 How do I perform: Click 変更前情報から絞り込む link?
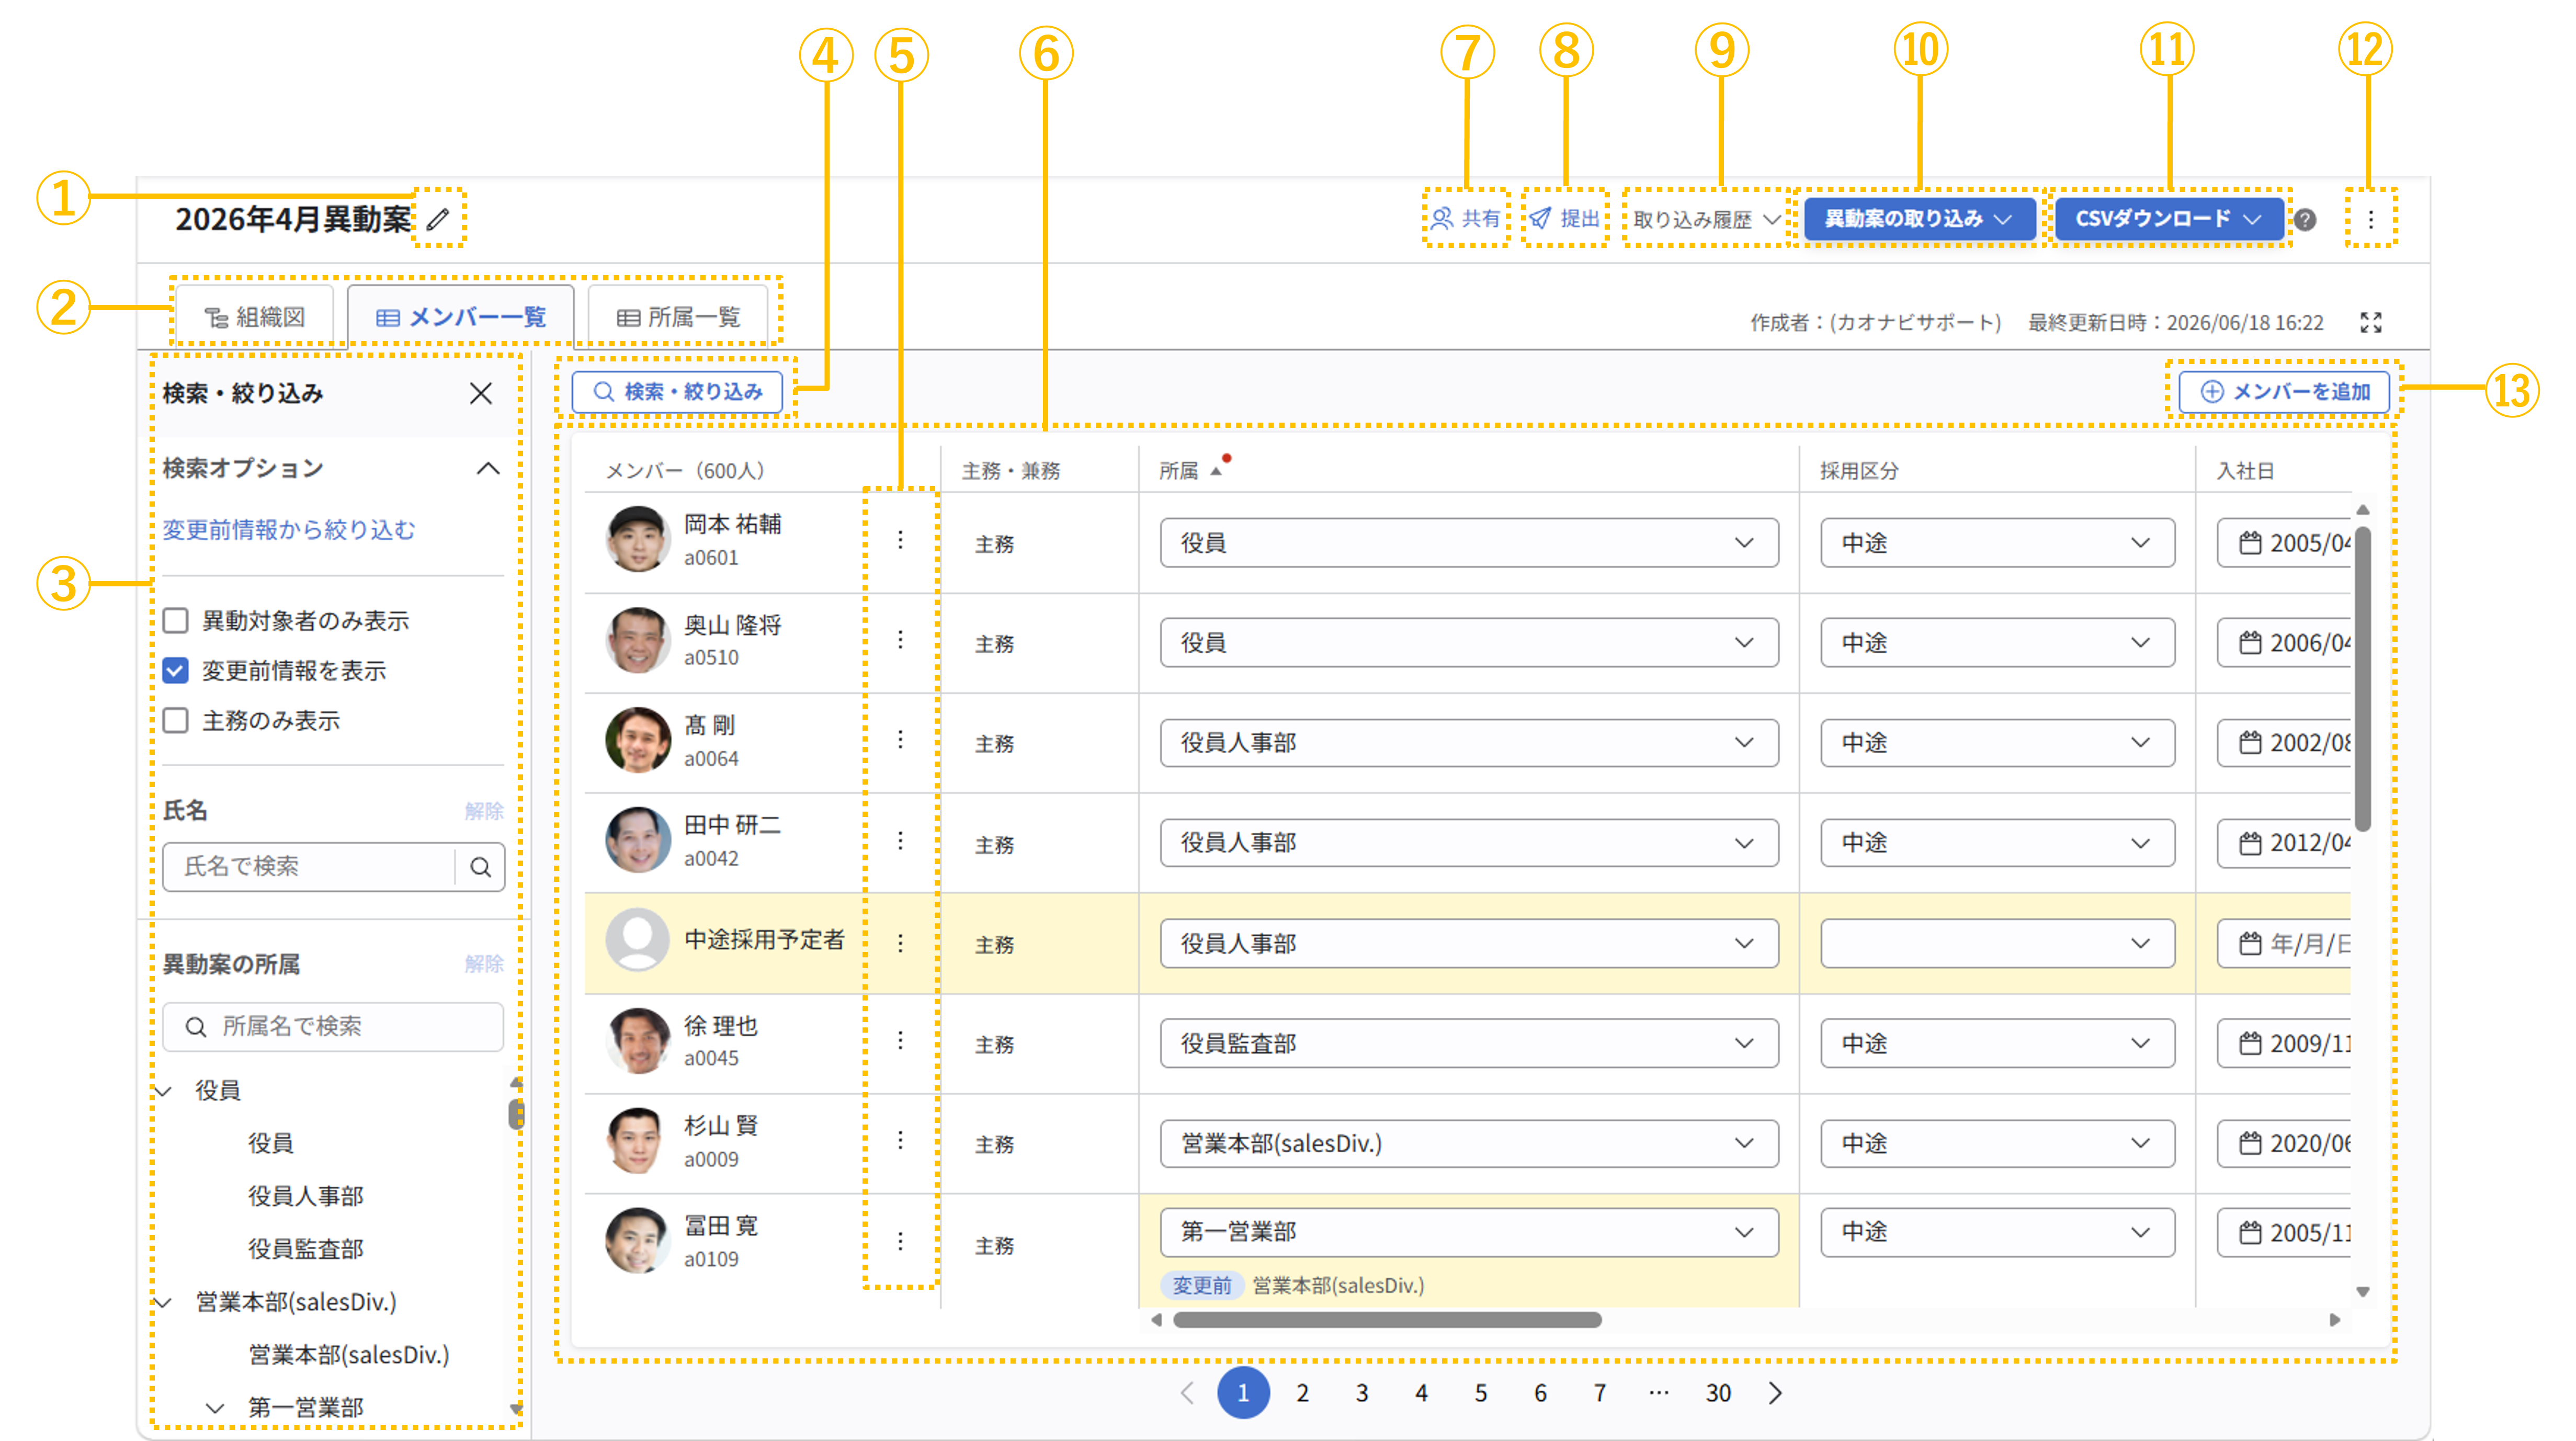pos(289,529)
